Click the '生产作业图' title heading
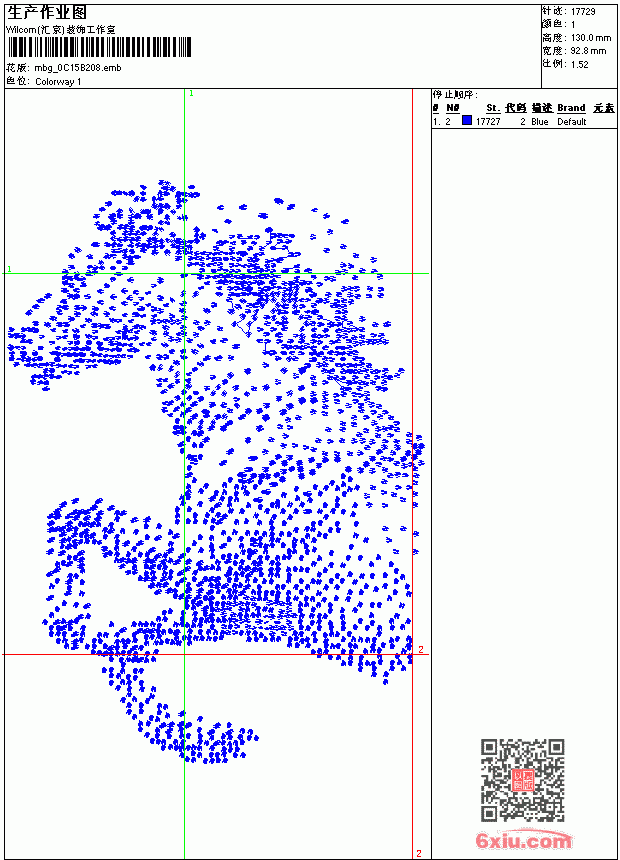The height and width of the screenshot is (860, 620). tap(47, 13)
